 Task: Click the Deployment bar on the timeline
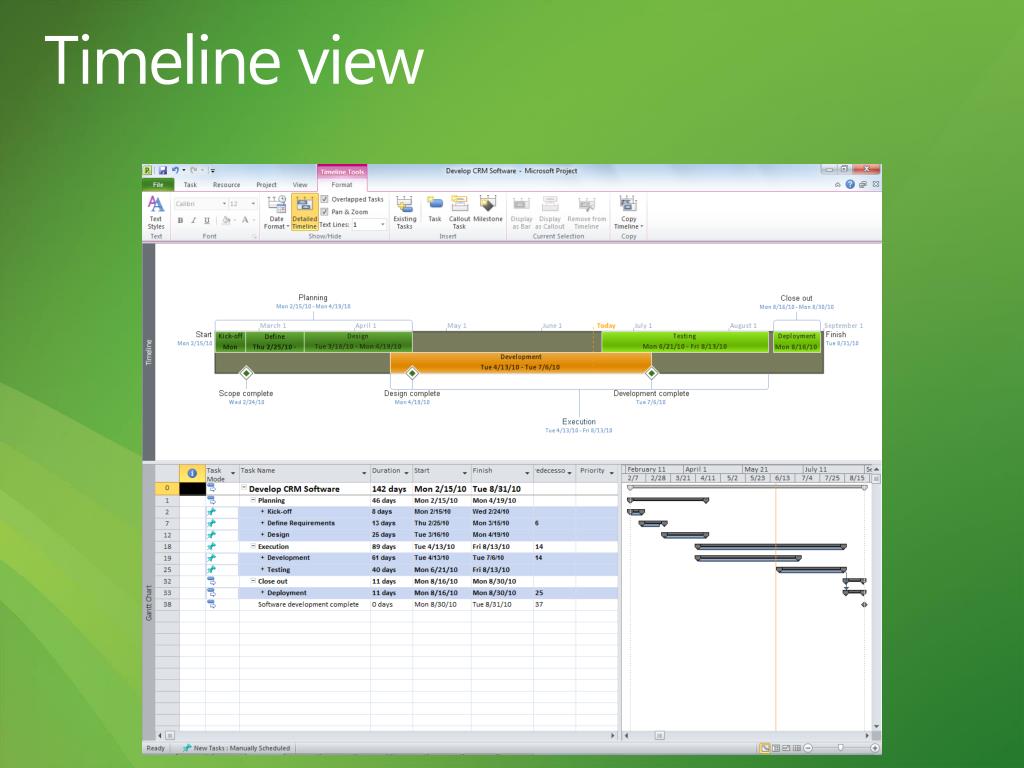click(x=797, y=342)
